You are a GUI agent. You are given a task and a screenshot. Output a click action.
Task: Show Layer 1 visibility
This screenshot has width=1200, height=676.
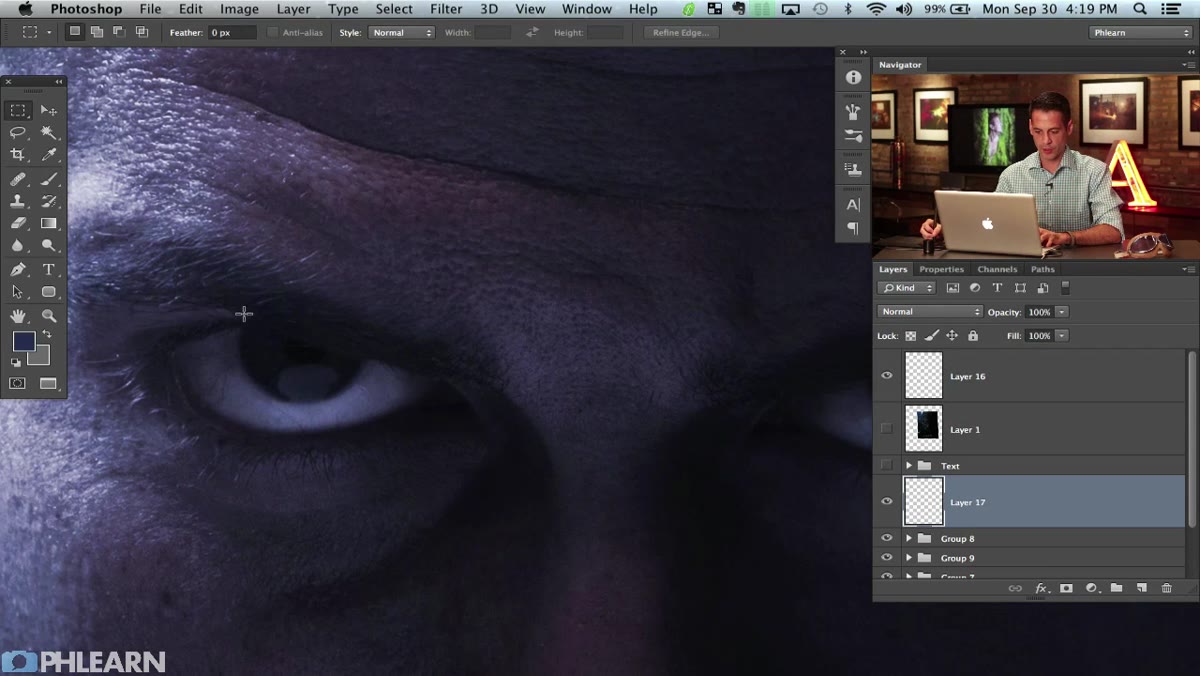click(x=886, y=429)
